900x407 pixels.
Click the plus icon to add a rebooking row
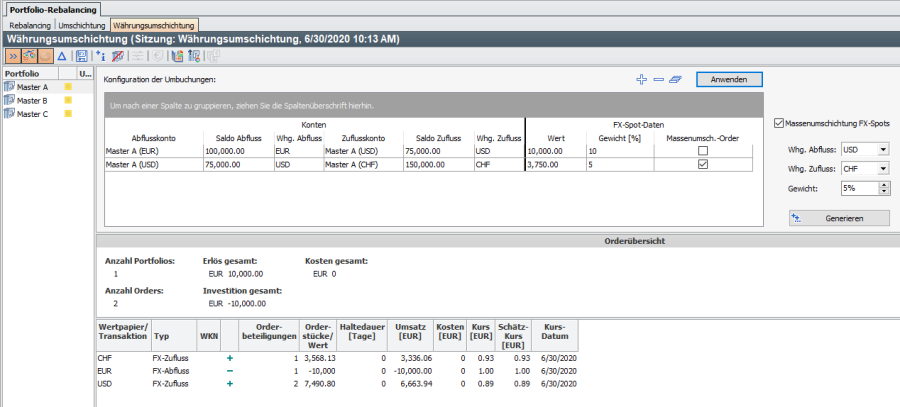642,79
